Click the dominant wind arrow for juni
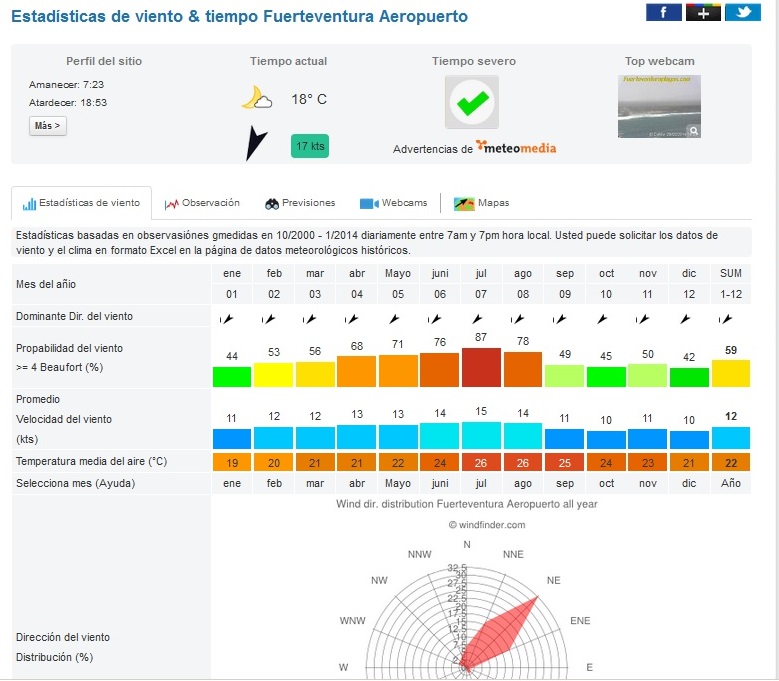The width and height of the screenshot is (779, 681). tap(435, 319)
